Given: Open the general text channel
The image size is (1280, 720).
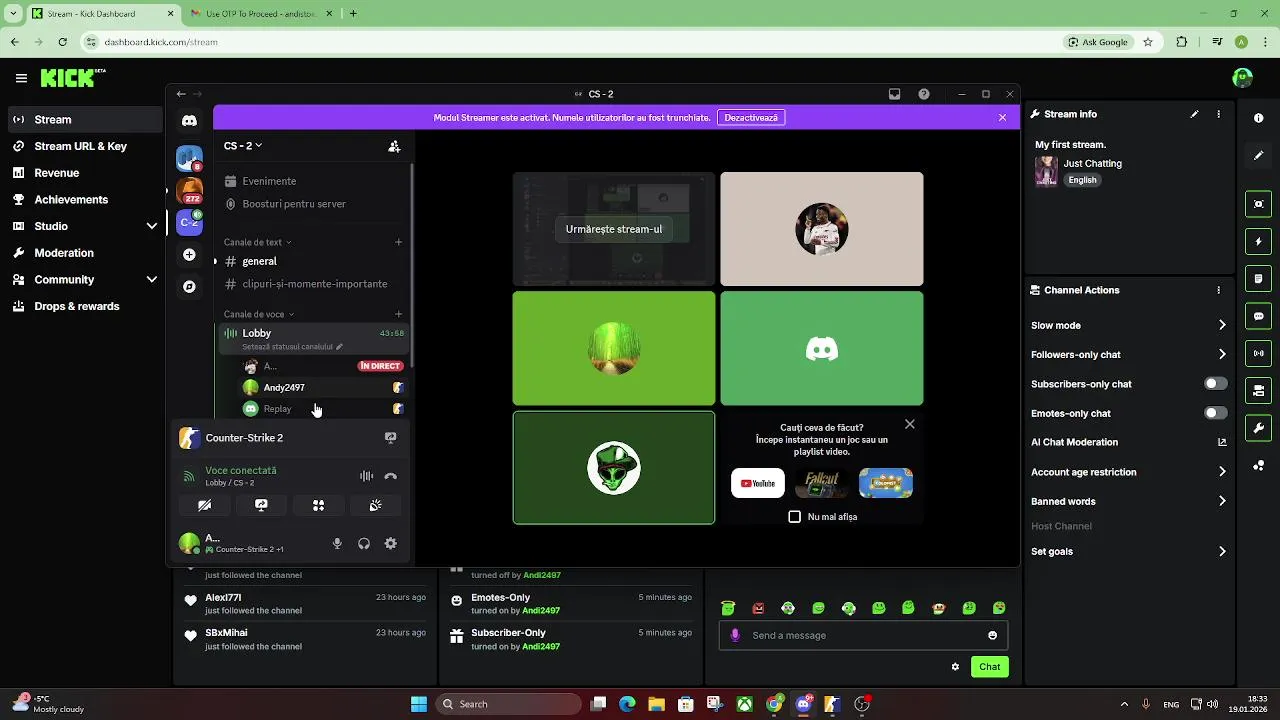Looking at the screenshot, I should [x=312, y=261].
